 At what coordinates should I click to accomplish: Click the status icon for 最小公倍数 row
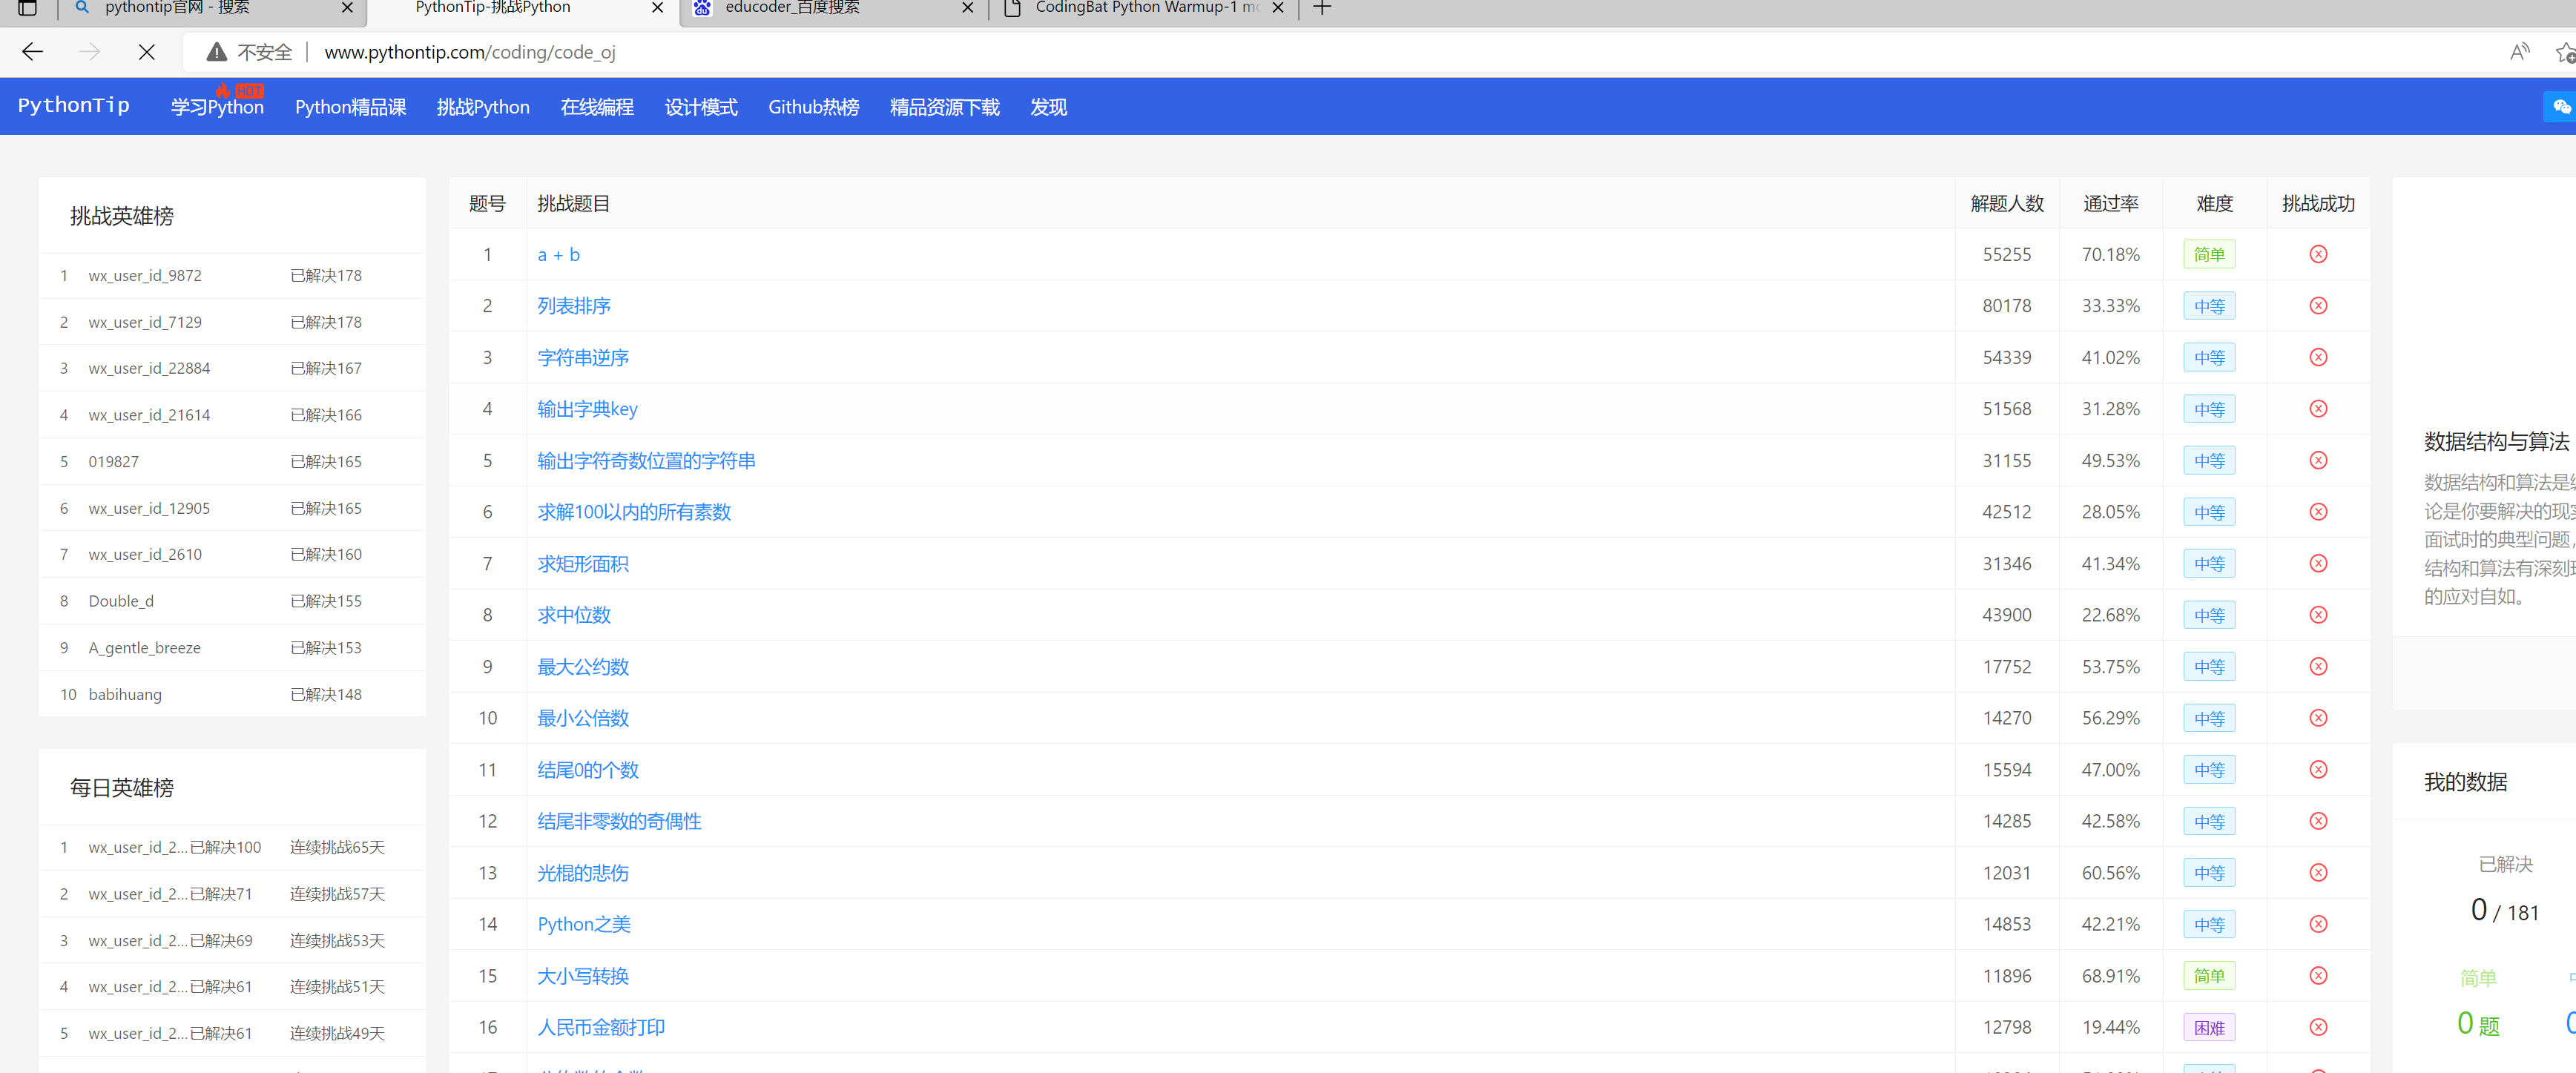(2318, 718)
